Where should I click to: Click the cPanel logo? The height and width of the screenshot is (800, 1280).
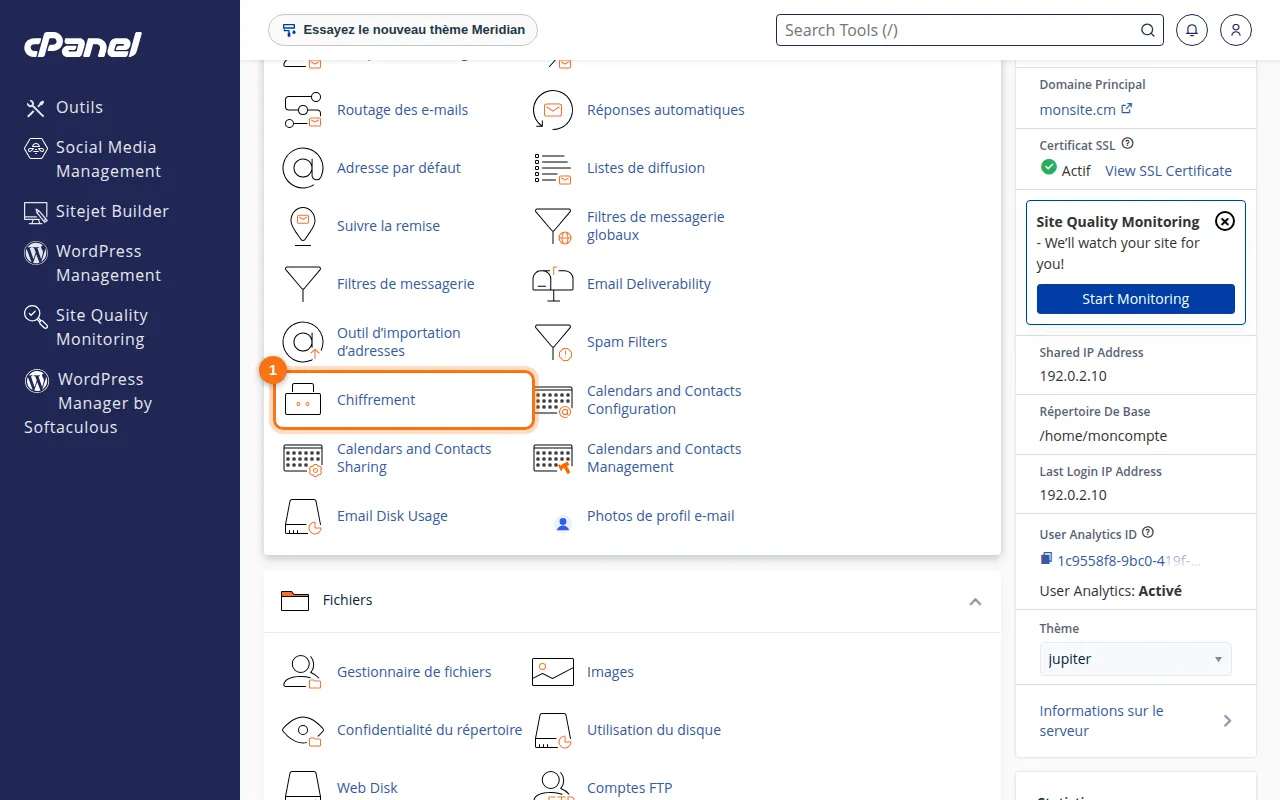pos(82,44)
